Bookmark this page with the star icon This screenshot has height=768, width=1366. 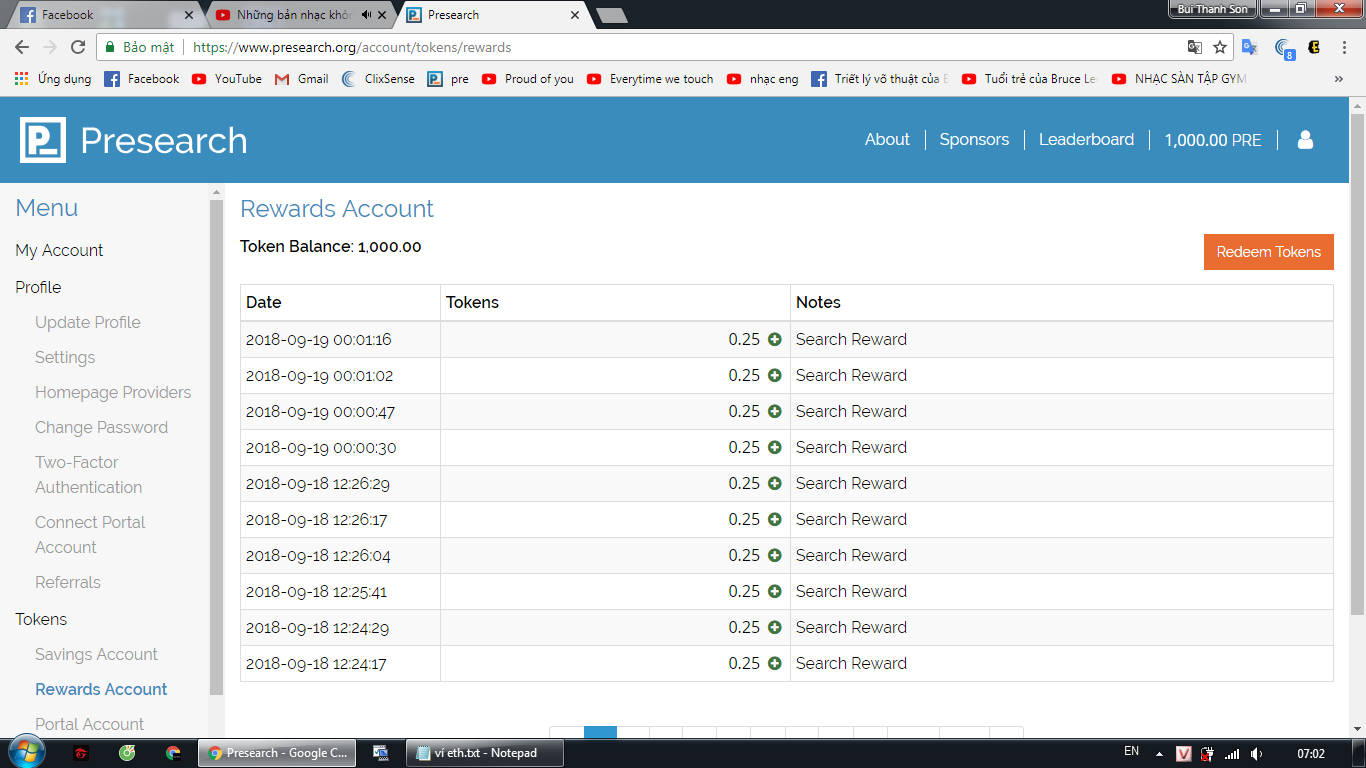tap(1220, 47)
